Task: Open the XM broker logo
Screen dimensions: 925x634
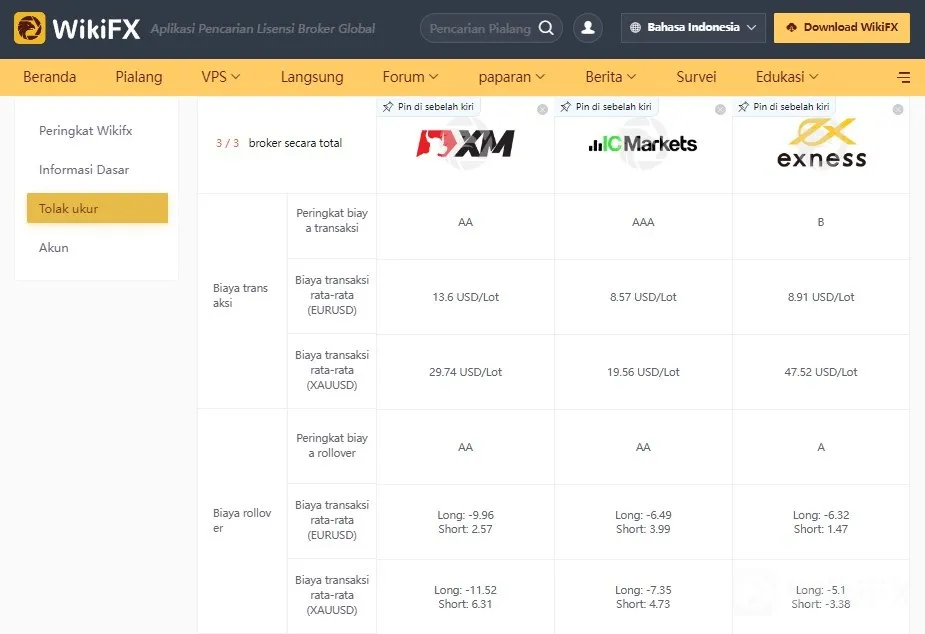Action: click(465, 143)
